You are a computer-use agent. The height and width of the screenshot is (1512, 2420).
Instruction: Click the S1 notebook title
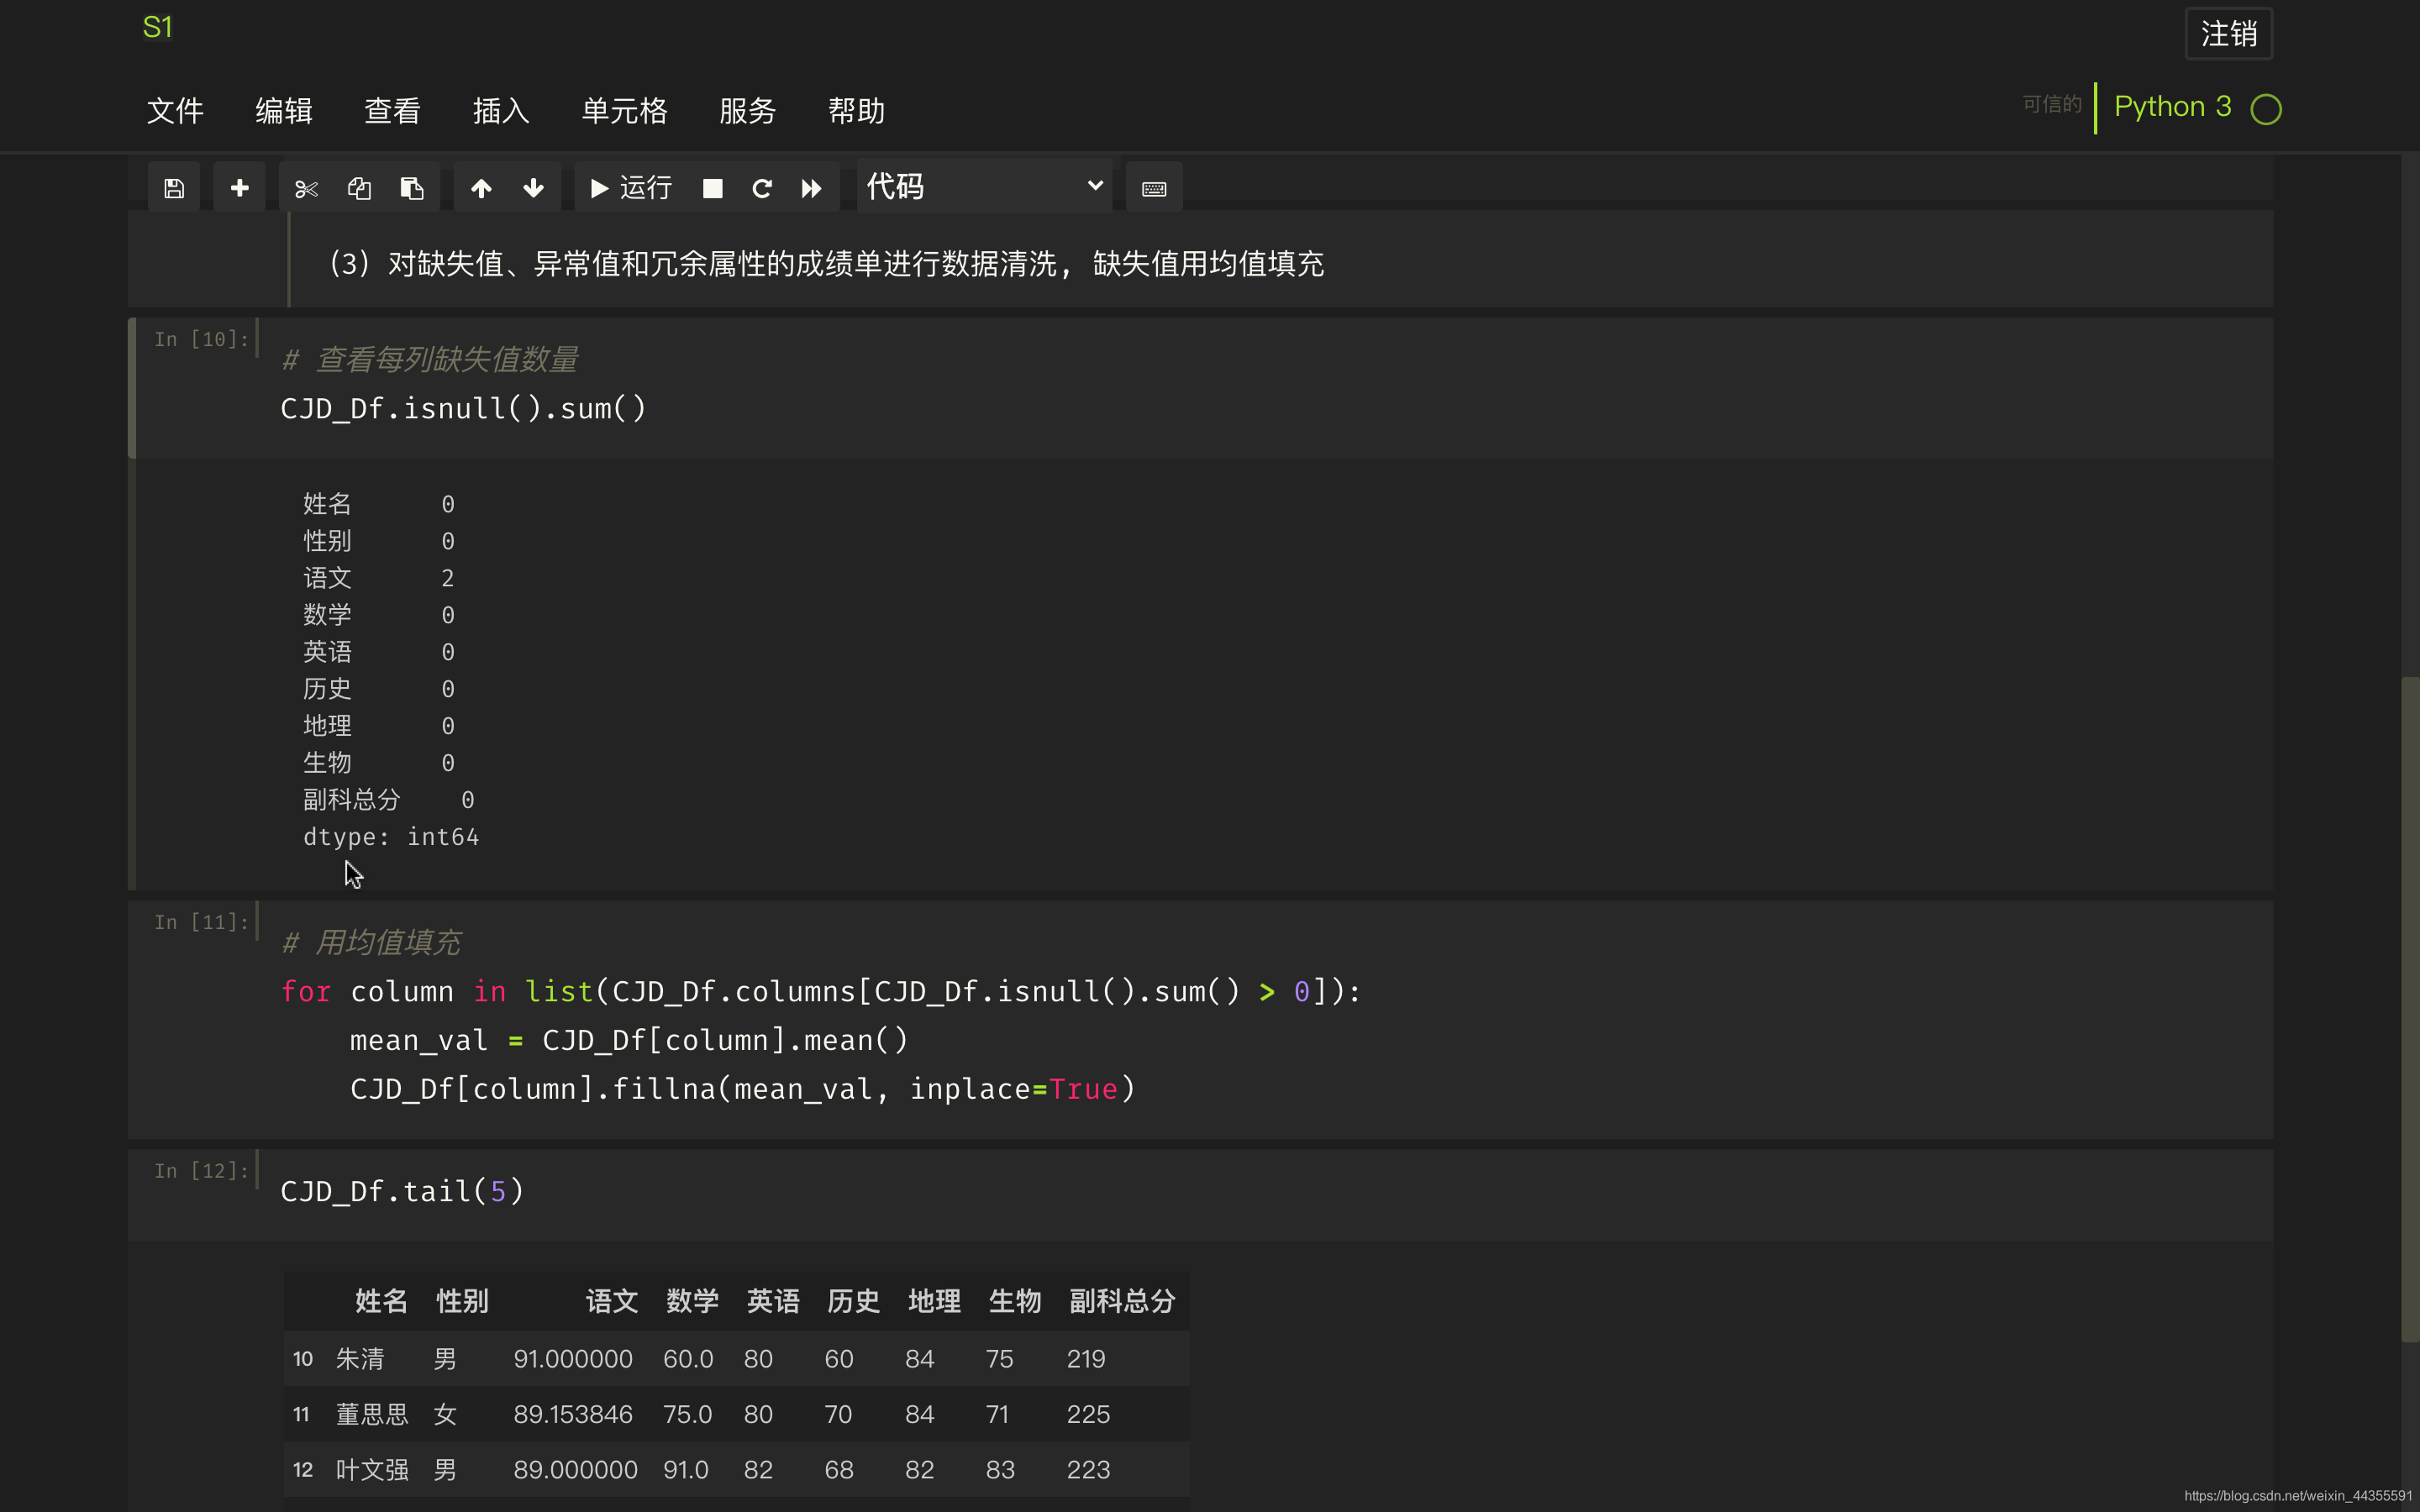pos(158,27)
